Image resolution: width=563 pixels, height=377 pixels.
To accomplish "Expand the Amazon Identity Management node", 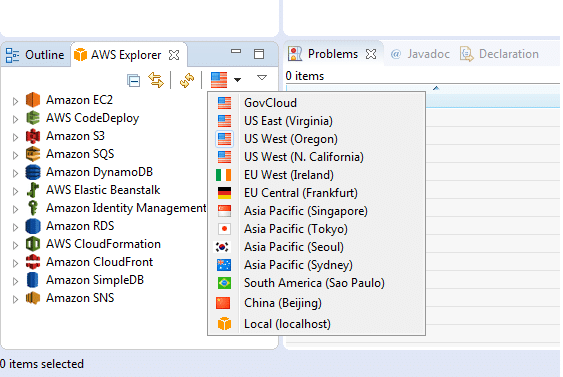I will [15, 209].
